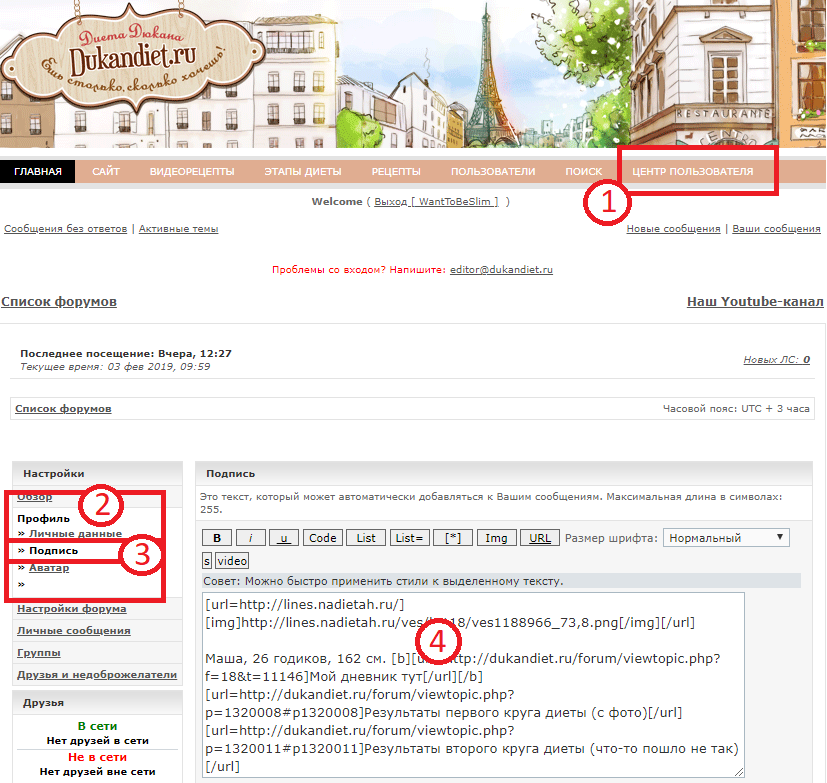Image resolution: width=827 pixels, height=783 pixels.
Task: Insert Code BBCode tag
Action: [323, 538]
